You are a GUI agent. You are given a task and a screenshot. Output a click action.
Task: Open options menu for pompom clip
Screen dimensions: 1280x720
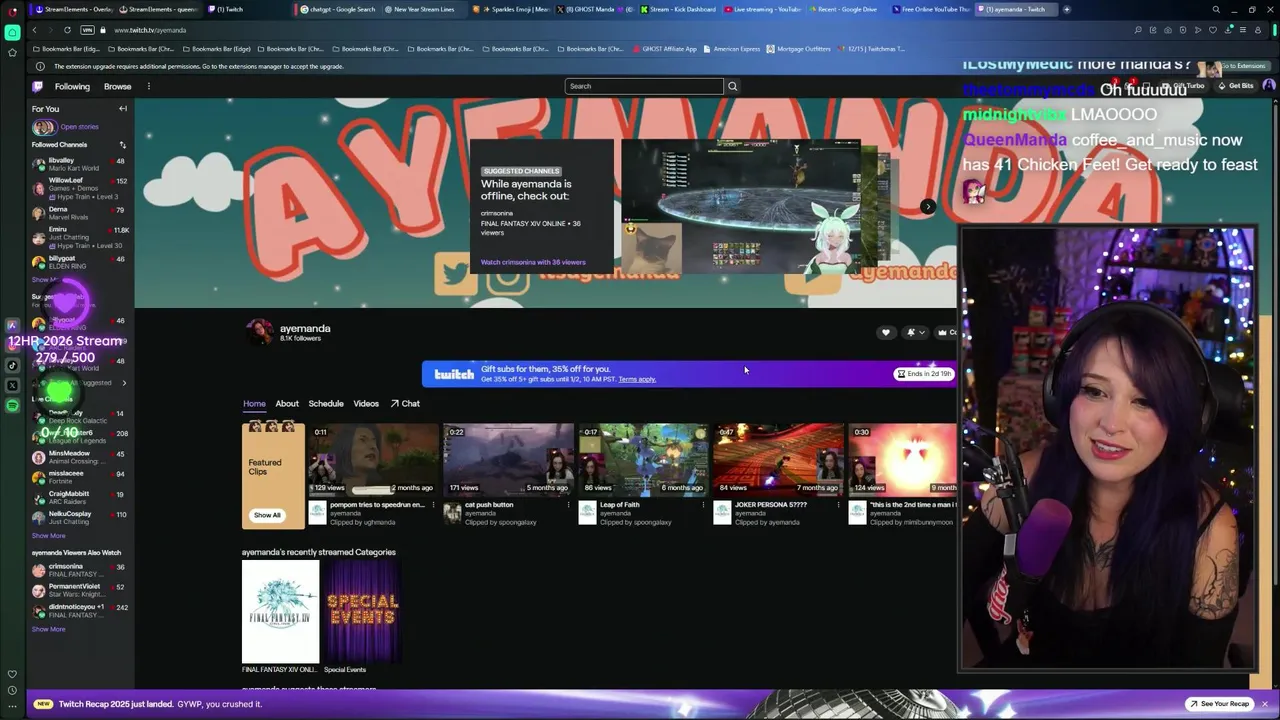(x=433, y=505)
